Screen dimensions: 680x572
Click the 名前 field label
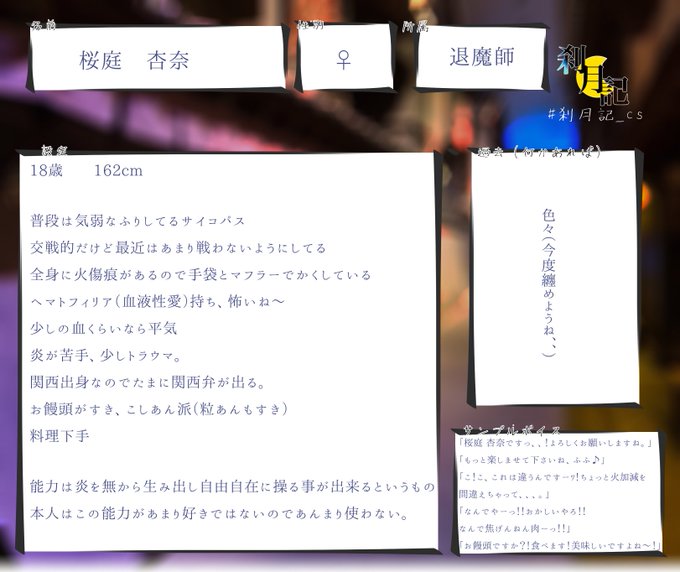point(43,26)
